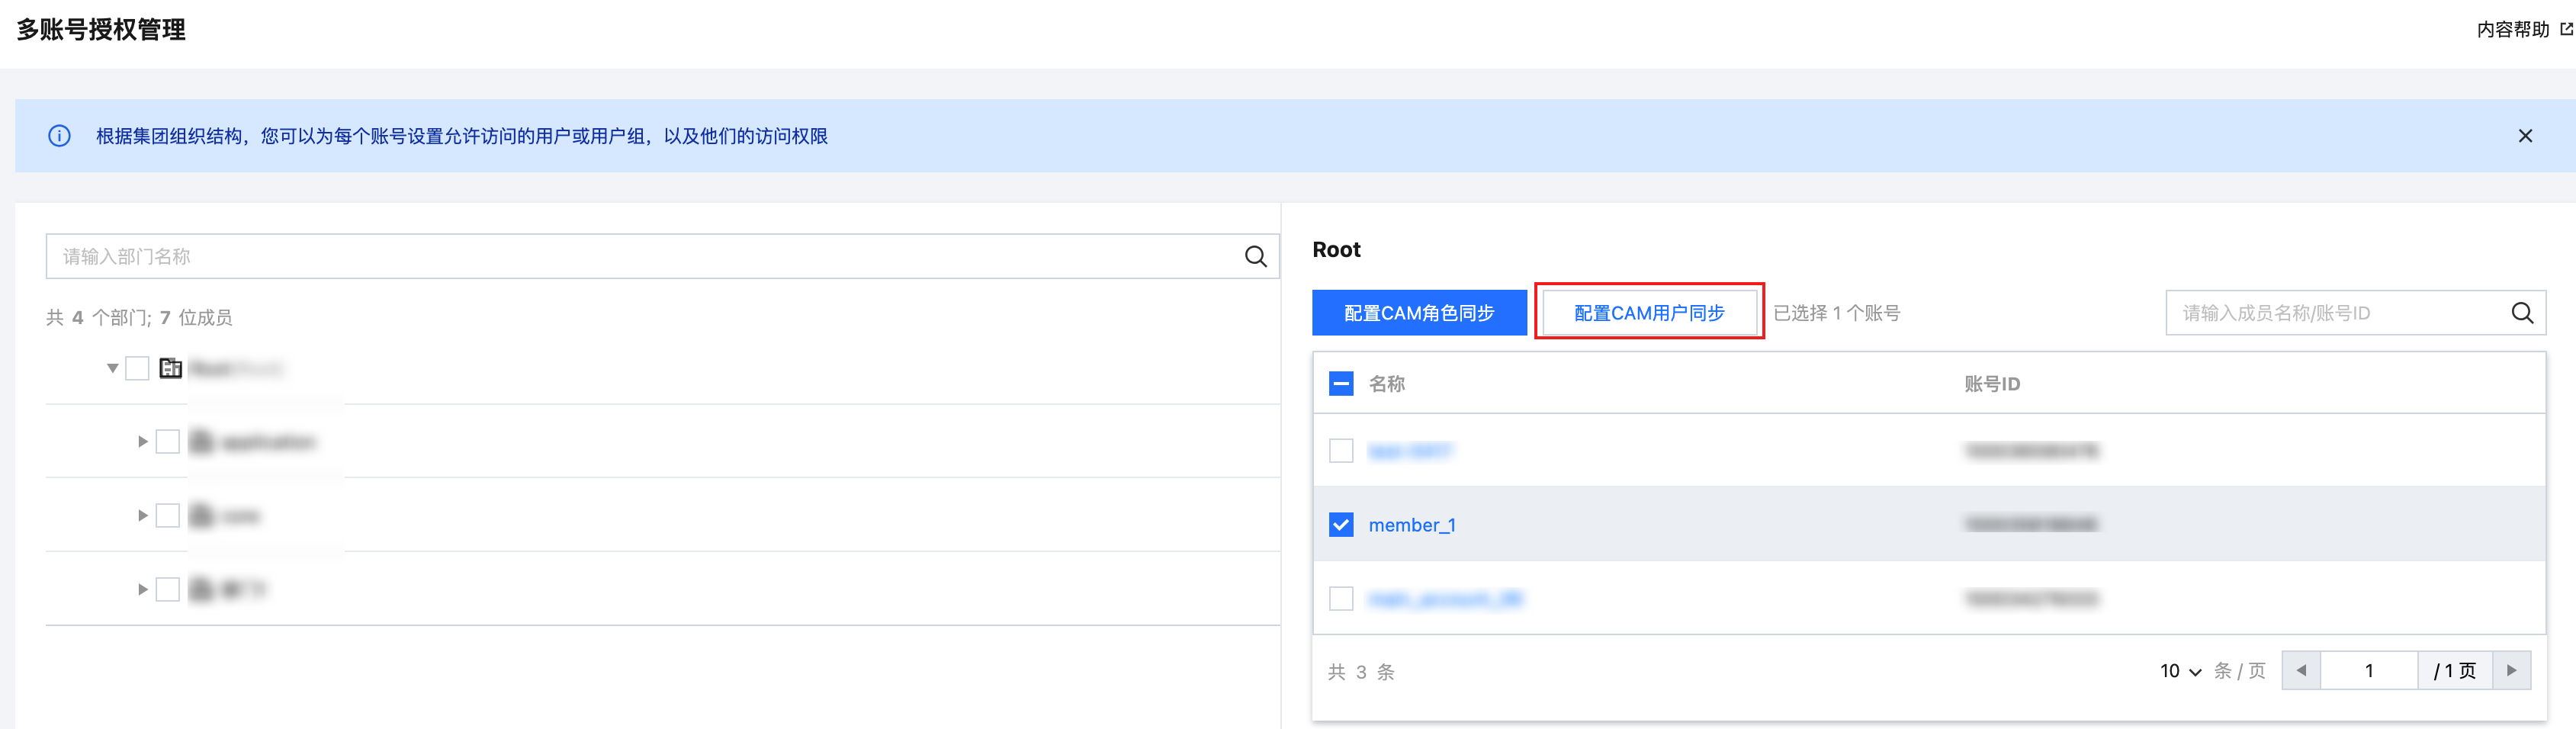Focus the 请输入成员名称/账号ID search field

click(x=2335, y=313)
